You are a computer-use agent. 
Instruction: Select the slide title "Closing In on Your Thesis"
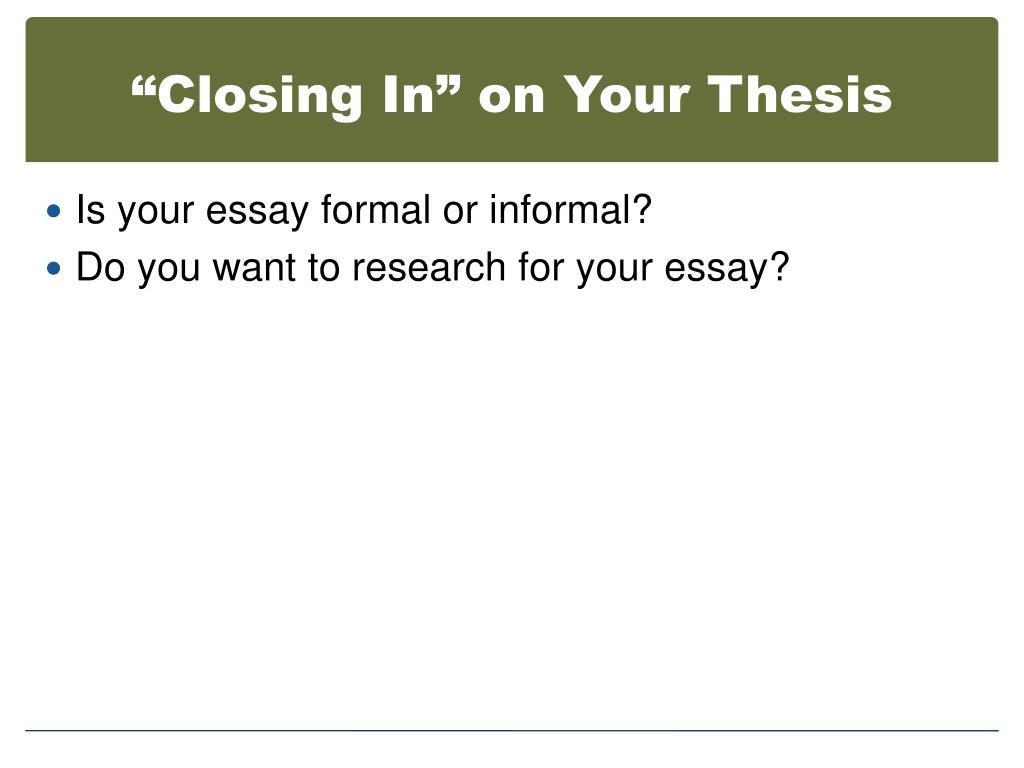(x=511, y=95)
